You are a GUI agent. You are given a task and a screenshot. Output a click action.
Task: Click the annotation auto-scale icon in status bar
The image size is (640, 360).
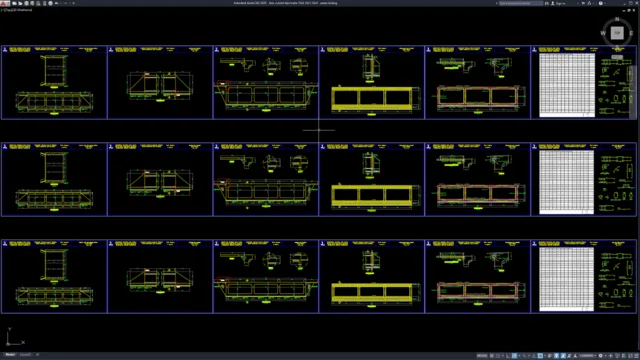tap(575, 356)
